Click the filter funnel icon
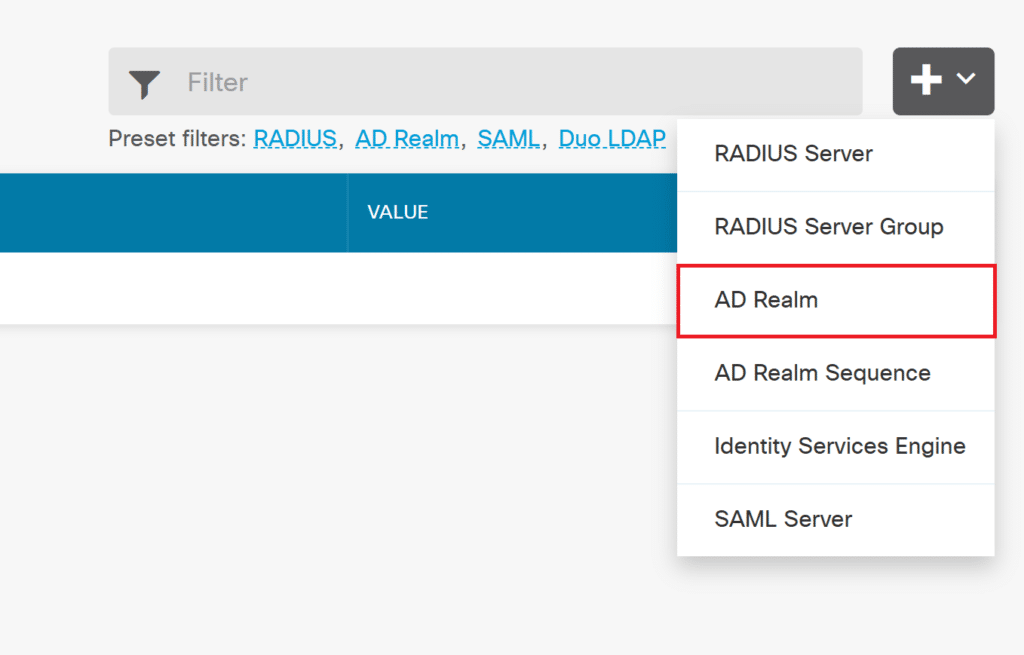 coord(144,82)
